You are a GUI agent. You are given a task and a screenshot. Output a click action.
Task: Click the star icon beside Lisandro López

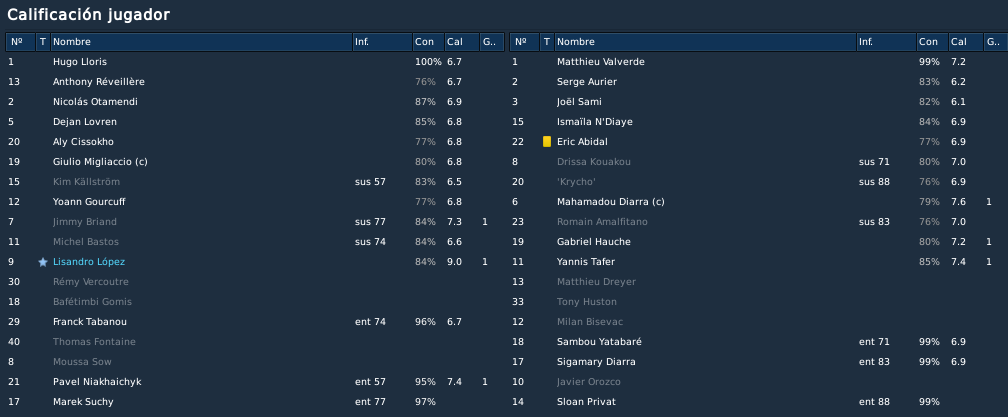pos(43,262)
